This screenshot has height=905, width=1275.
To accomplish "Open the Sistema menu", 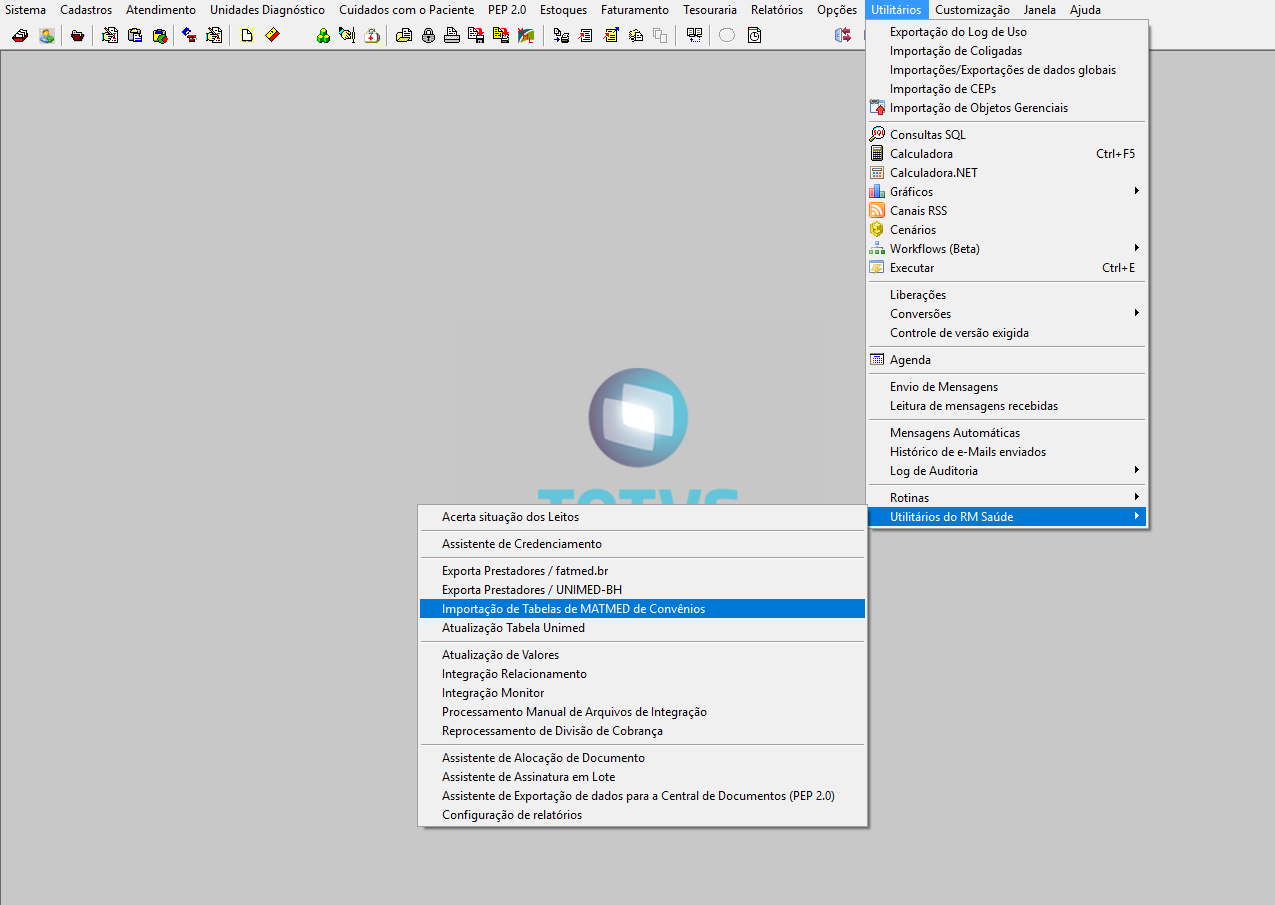I will tap(25, 10).
